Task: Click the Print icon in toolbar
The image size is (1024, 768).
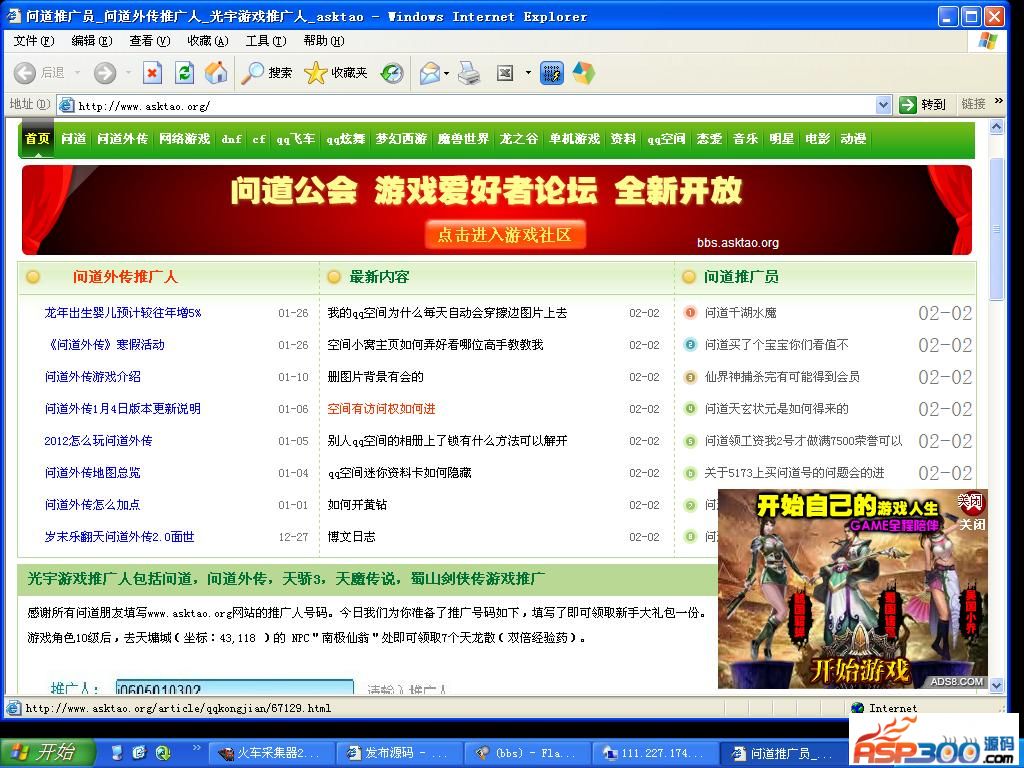Action: [x=469, y=73]
